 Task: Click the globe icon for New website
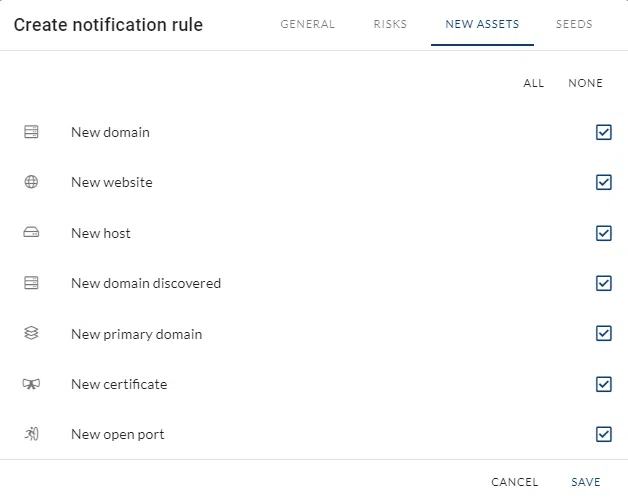coord(31,182)
